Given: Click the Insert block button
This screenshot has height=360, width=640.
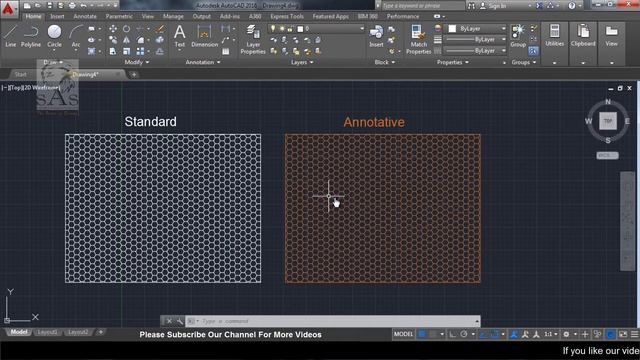Looking at the screenshot, I should click(376, 36).
